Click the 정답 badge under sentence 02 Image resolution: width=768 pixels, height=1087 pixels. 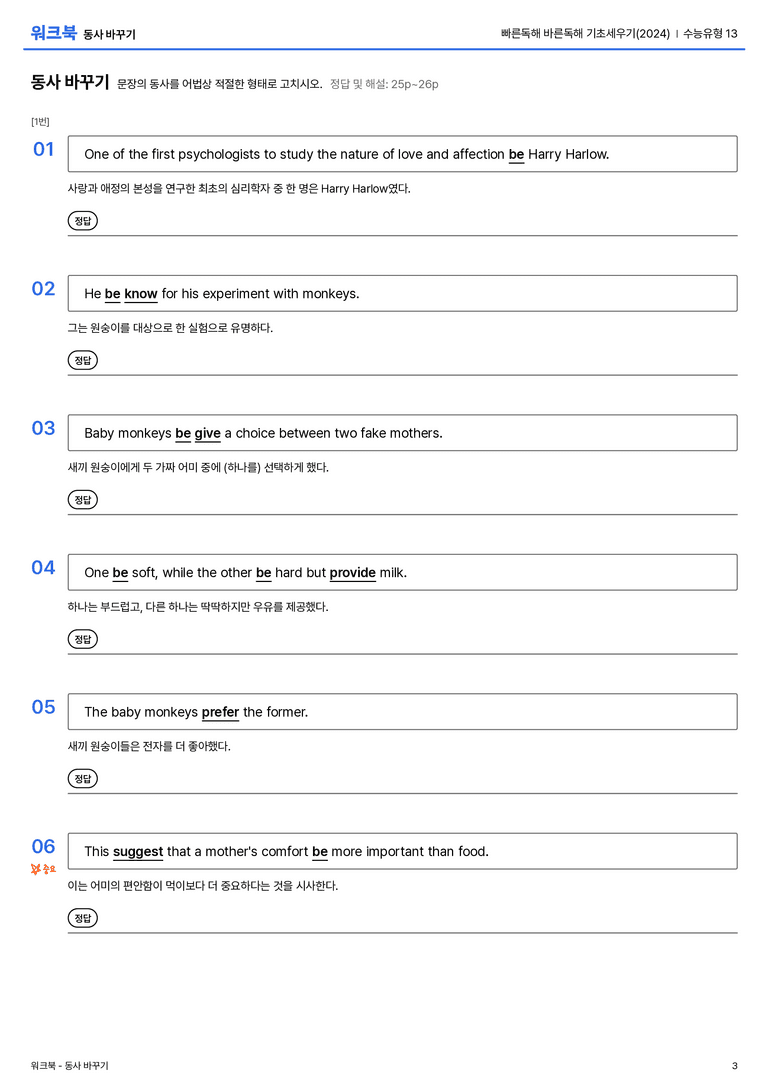(82, 360)
